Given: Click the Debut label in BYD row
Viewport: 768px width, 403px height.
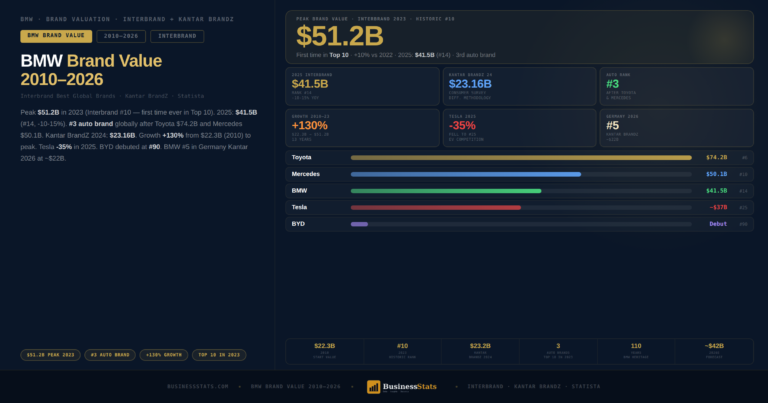Looking at the screenshot, I should 718,224.
